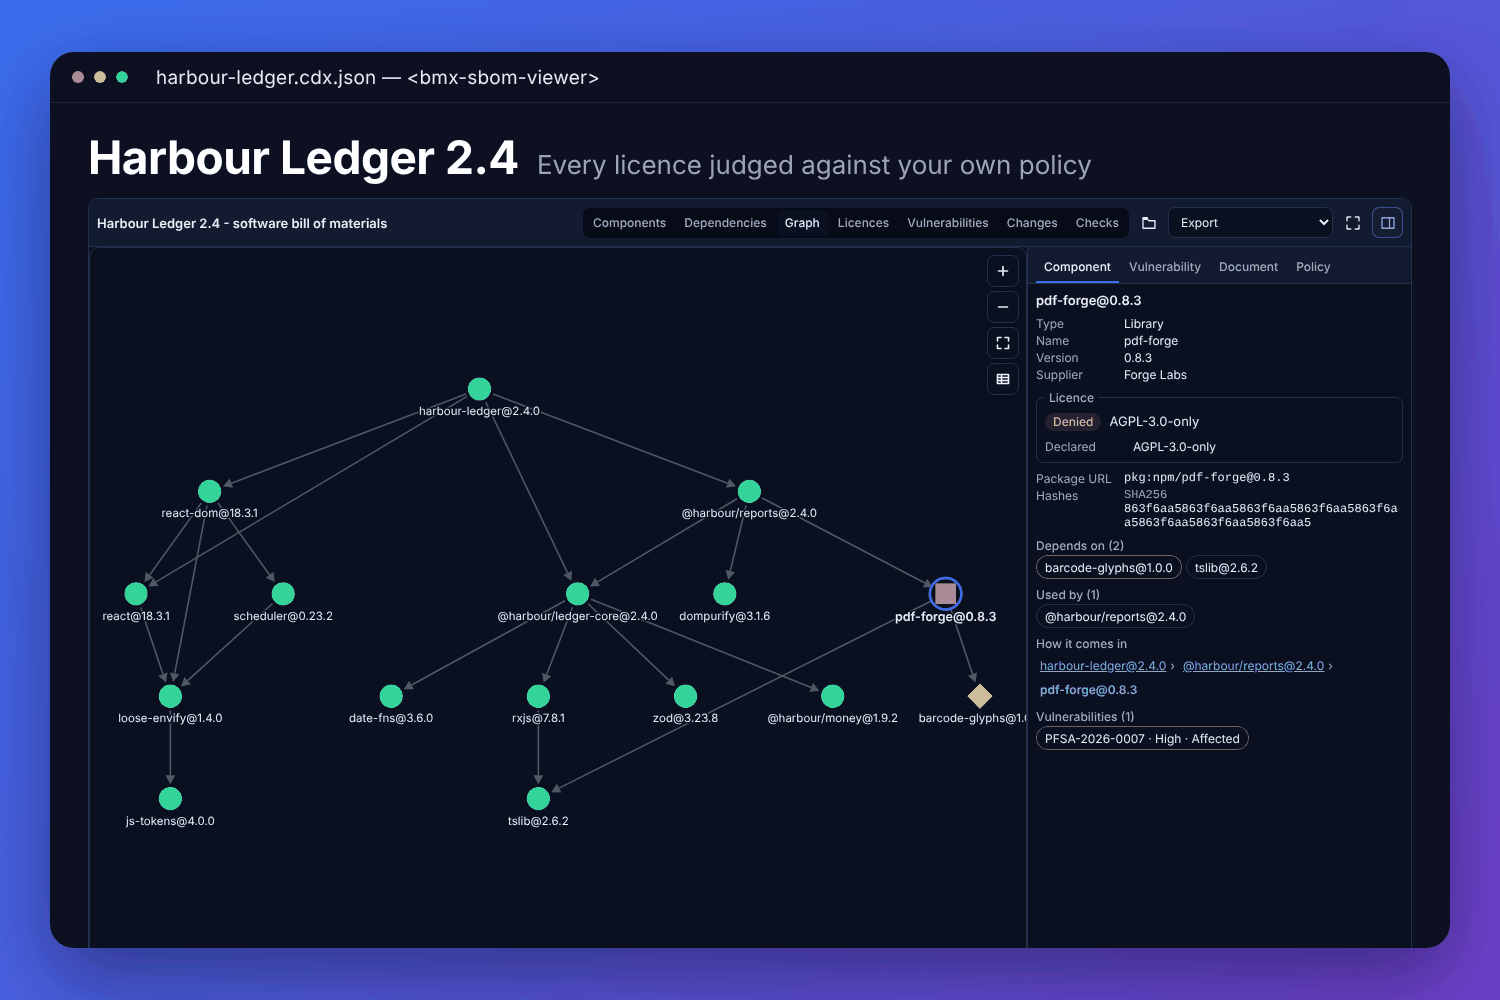The width and height of the screenshot is (1500, 1000).
Task: Select the loose-envify@1.4.0 node
Action: coord(170,696)
